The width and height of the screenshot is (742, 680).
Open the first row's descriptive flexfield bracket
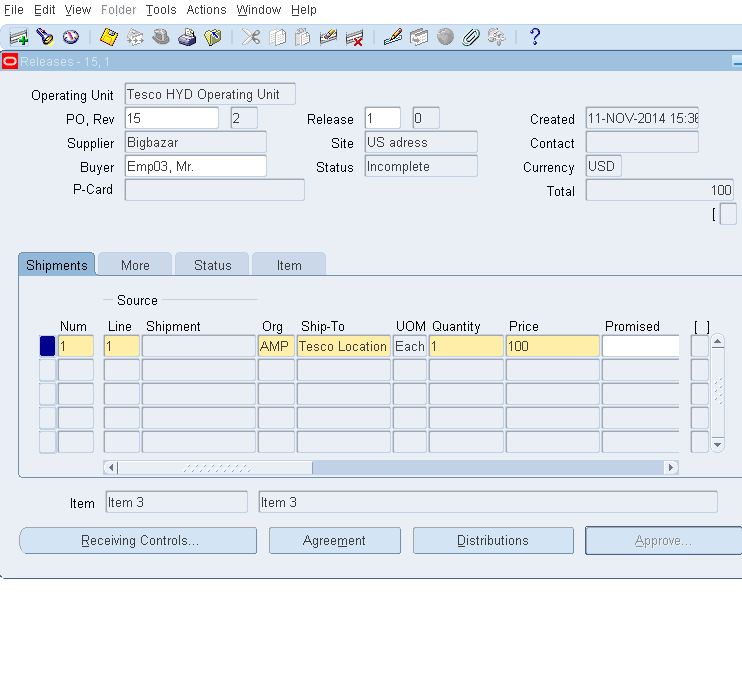point(700,346)
